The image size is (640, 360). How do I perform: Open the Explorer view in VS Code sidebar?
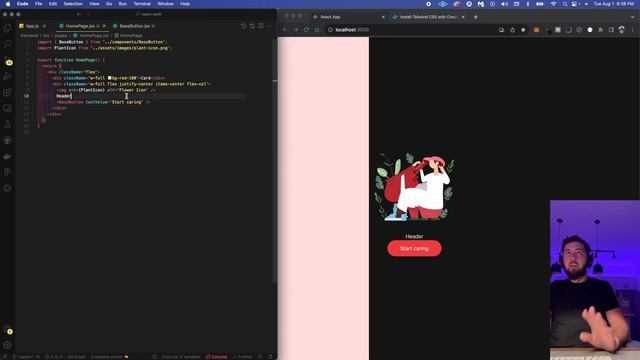[x=7, y=28]
